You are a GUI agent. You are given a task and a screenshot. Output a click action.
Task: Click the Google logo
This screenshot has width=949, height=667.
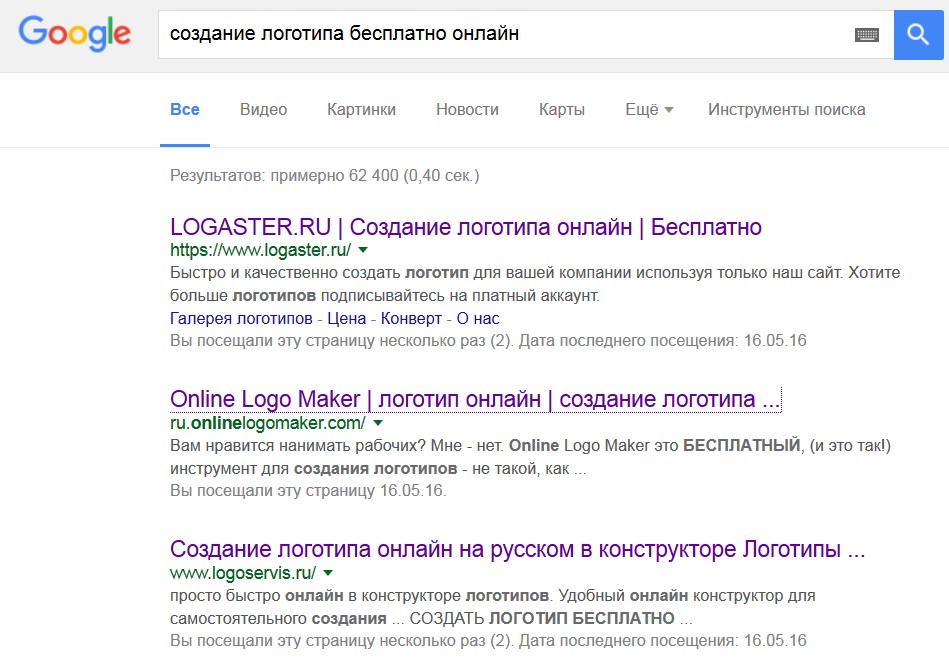click(x=75, y=34)
